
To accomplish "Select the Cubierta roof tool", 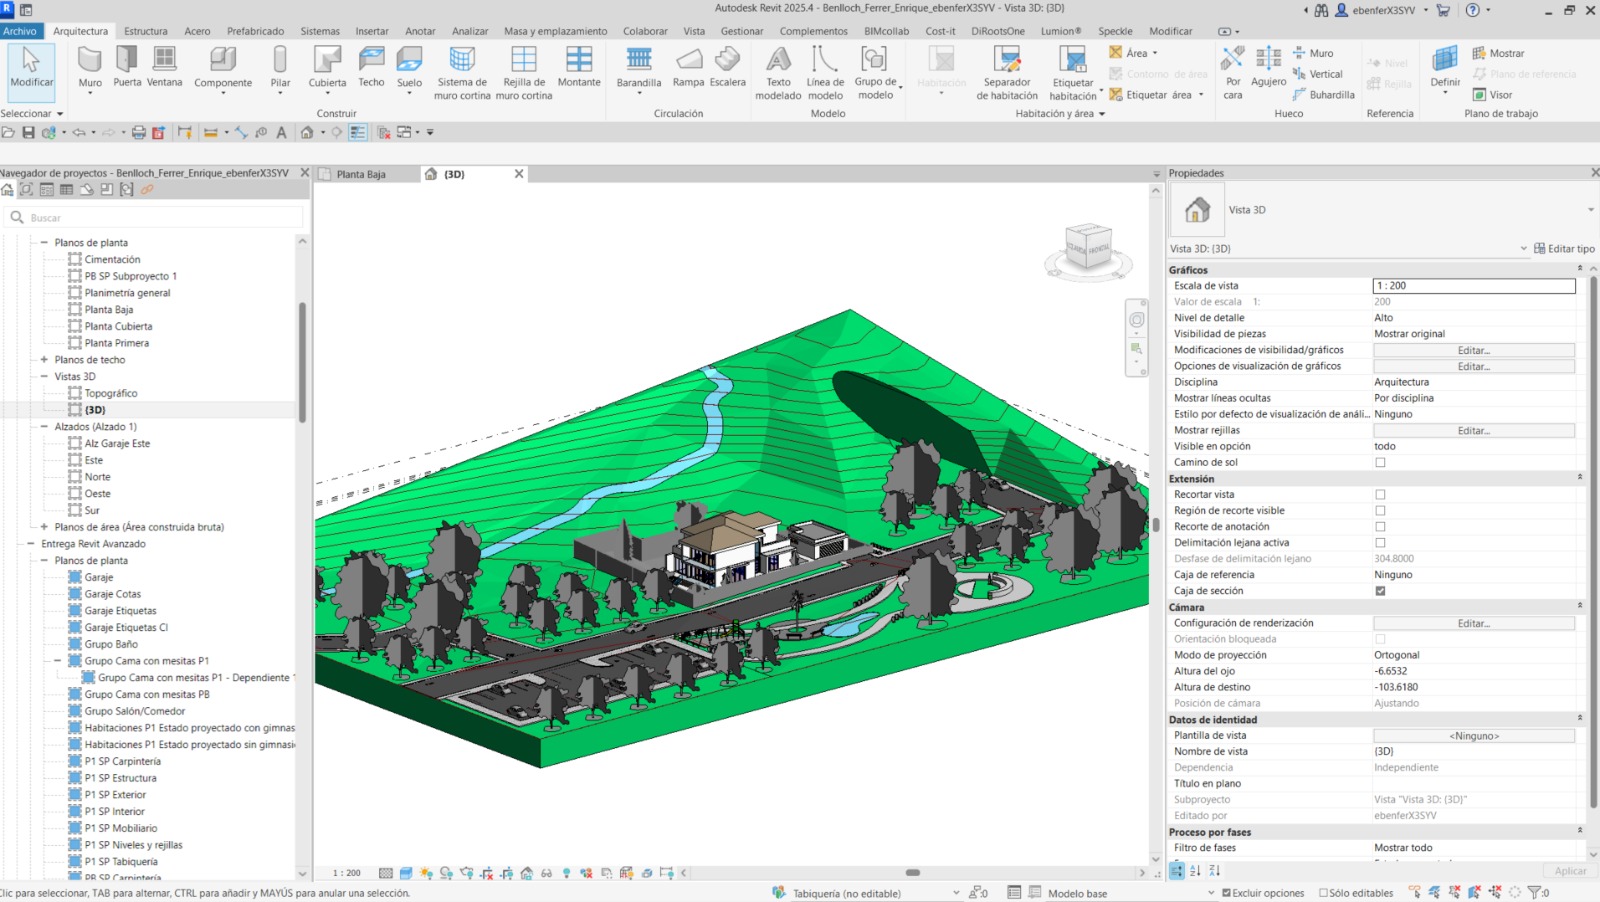I will point(327,67).
